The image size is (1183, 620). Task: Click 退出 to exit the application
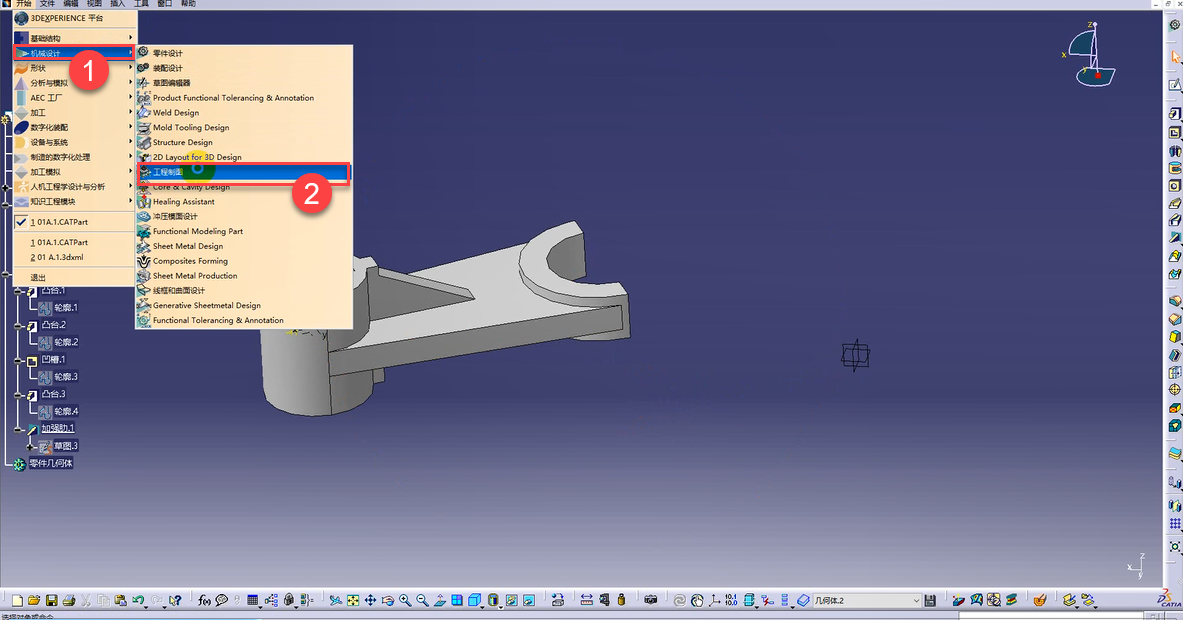click(x=38, y=277)
